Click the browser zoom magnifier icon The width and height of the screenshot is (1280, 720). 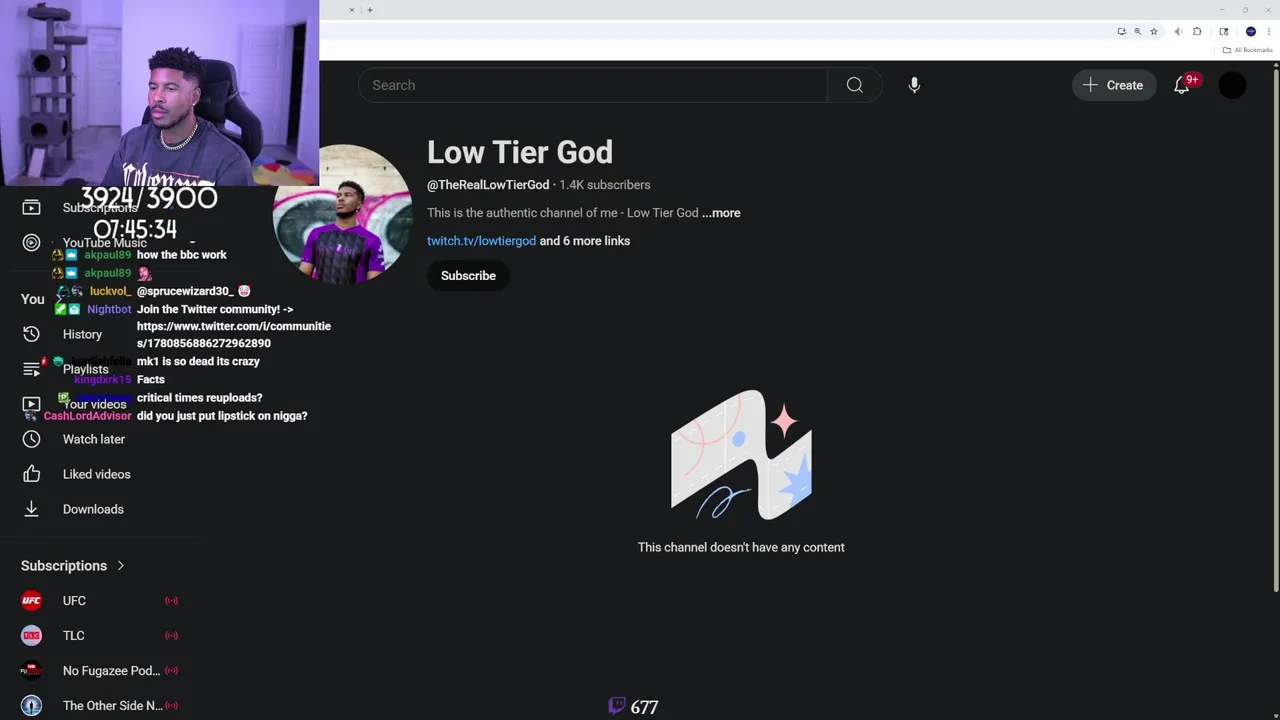(1137, 32)
